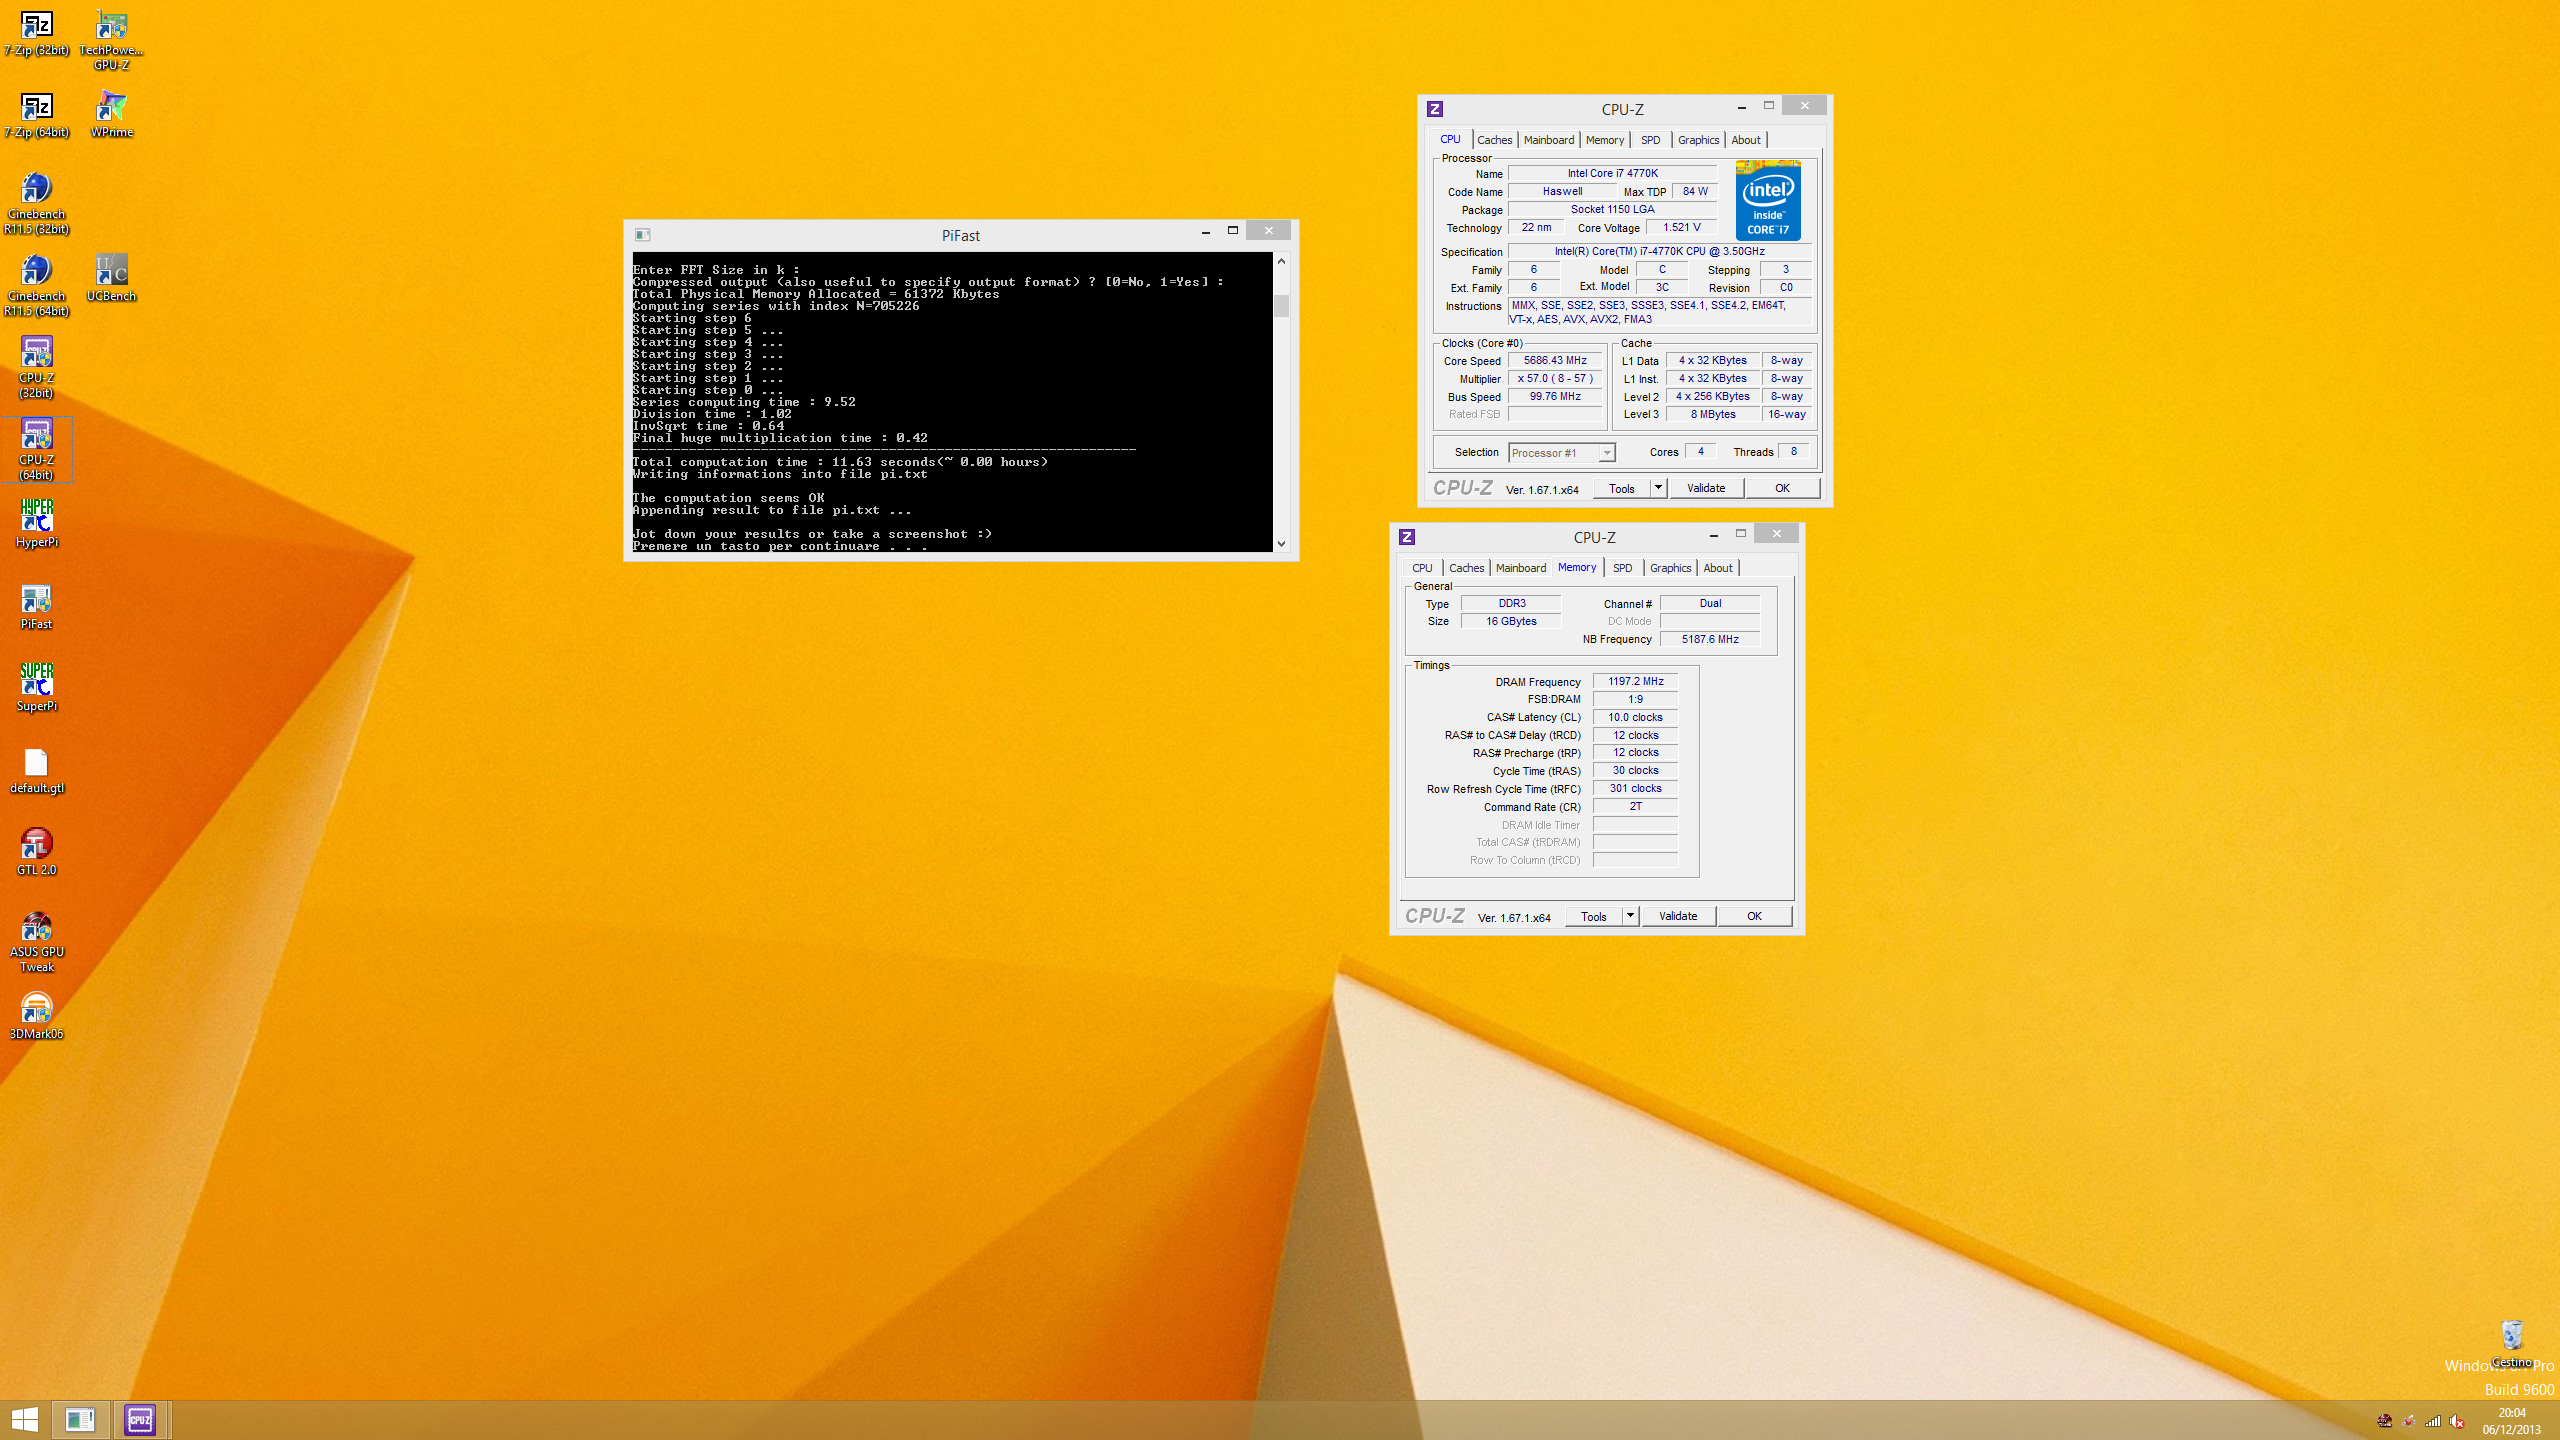Click the DRAM Frequency 1197.2 MHz value
The width and height of the screenshot is (2560, 1440).
pyautogui.click(x=1635, y=681)
